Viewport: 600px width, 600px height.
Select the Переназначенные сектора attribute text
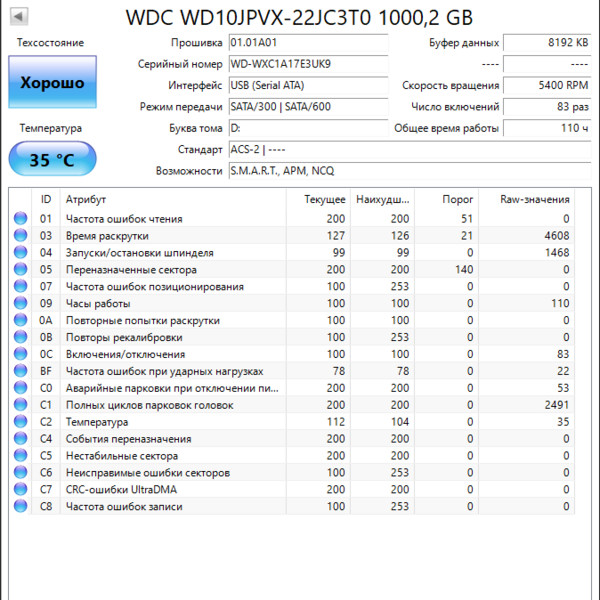tap(131, 270)
